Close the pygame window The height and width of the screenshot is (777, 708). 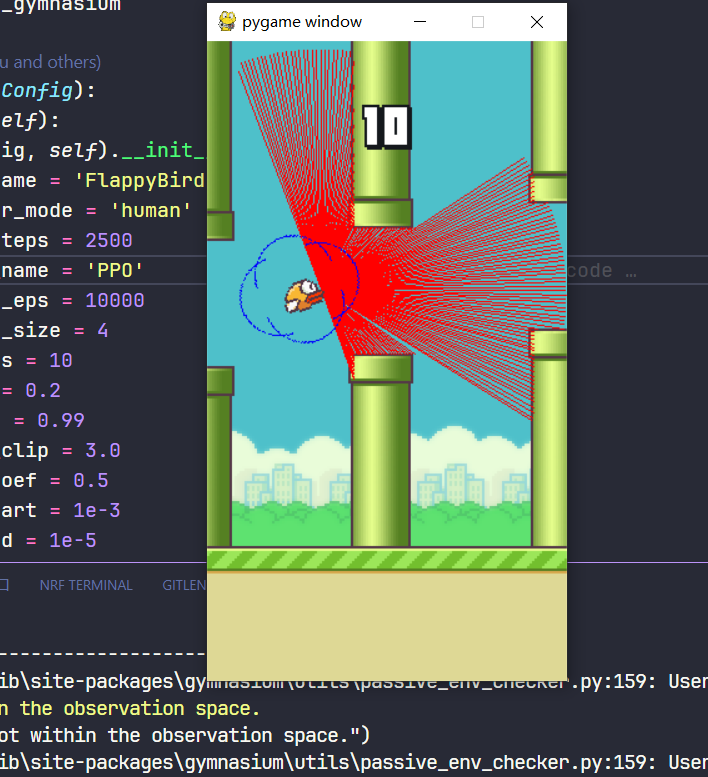coord(537,22)
